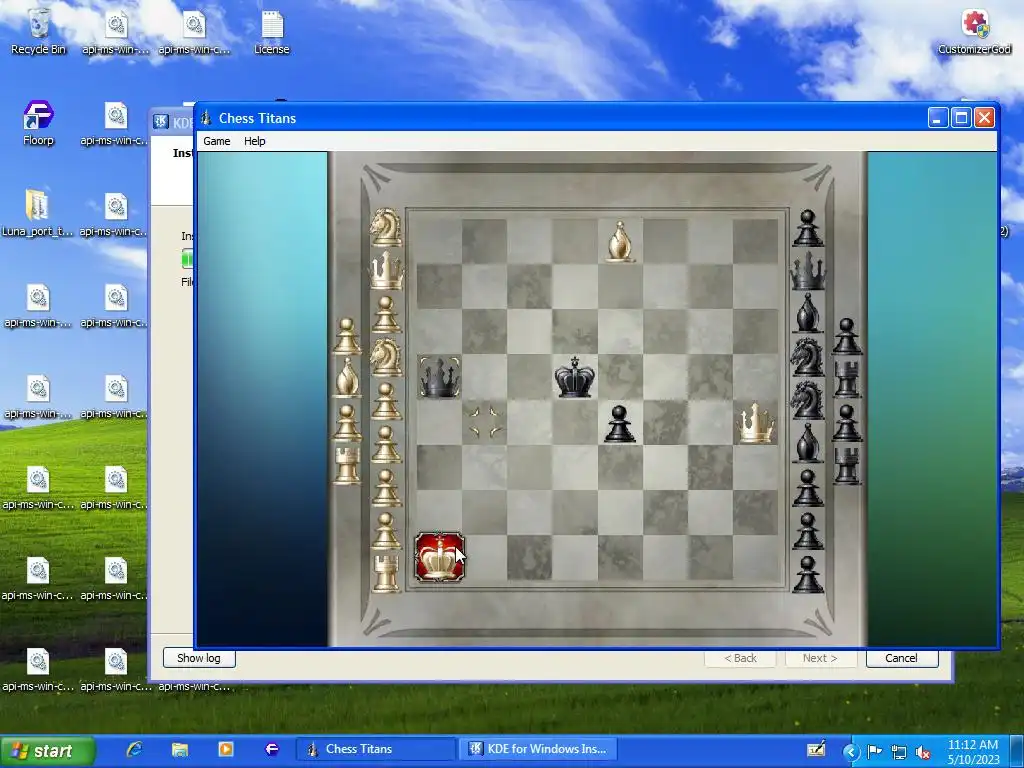This screenshot has width=1024, height=768.
Task: Click the muted volume tray icon
Action: [x=923, y=752]
